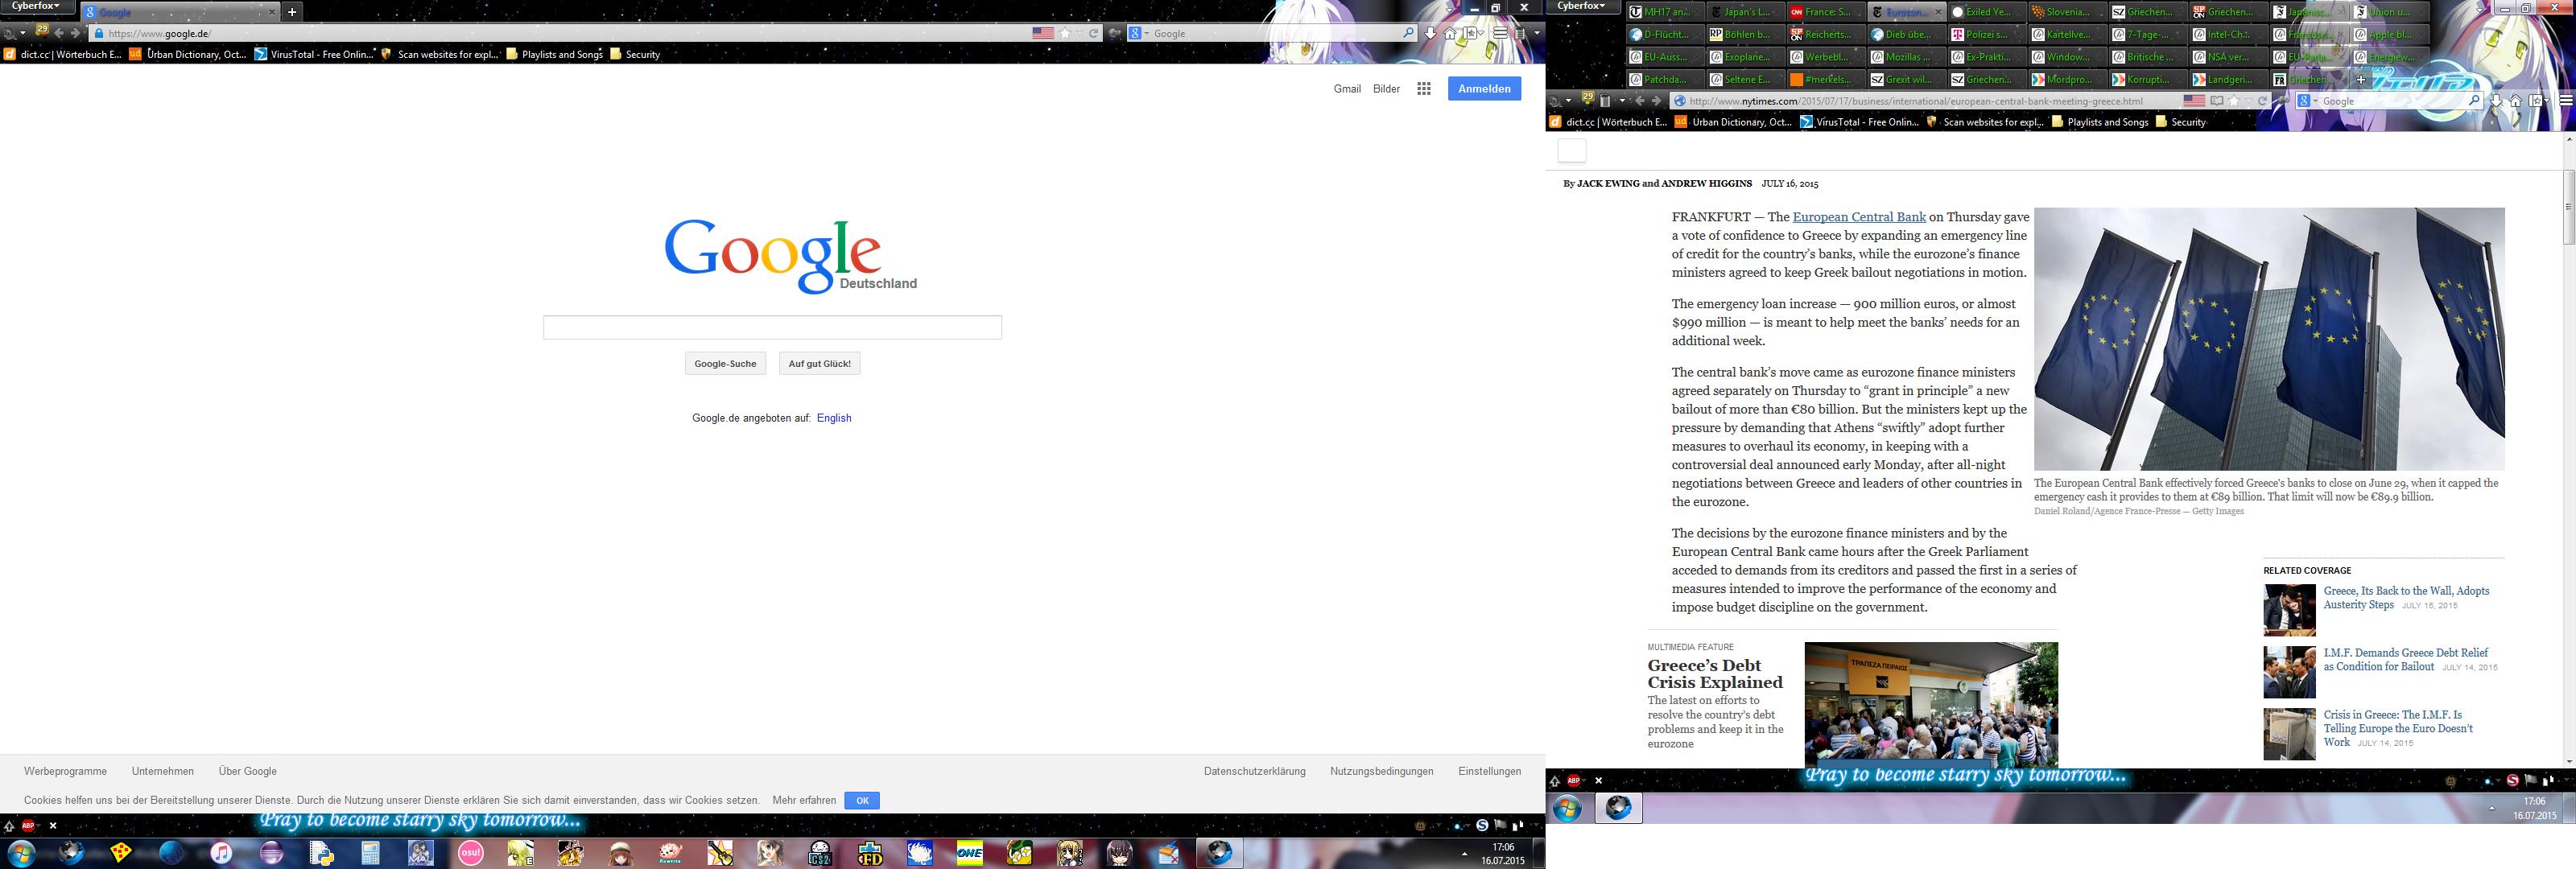Screen dimensions: 2576x869
Task: Open Skype from the system tray
Action: [1484, 825]
